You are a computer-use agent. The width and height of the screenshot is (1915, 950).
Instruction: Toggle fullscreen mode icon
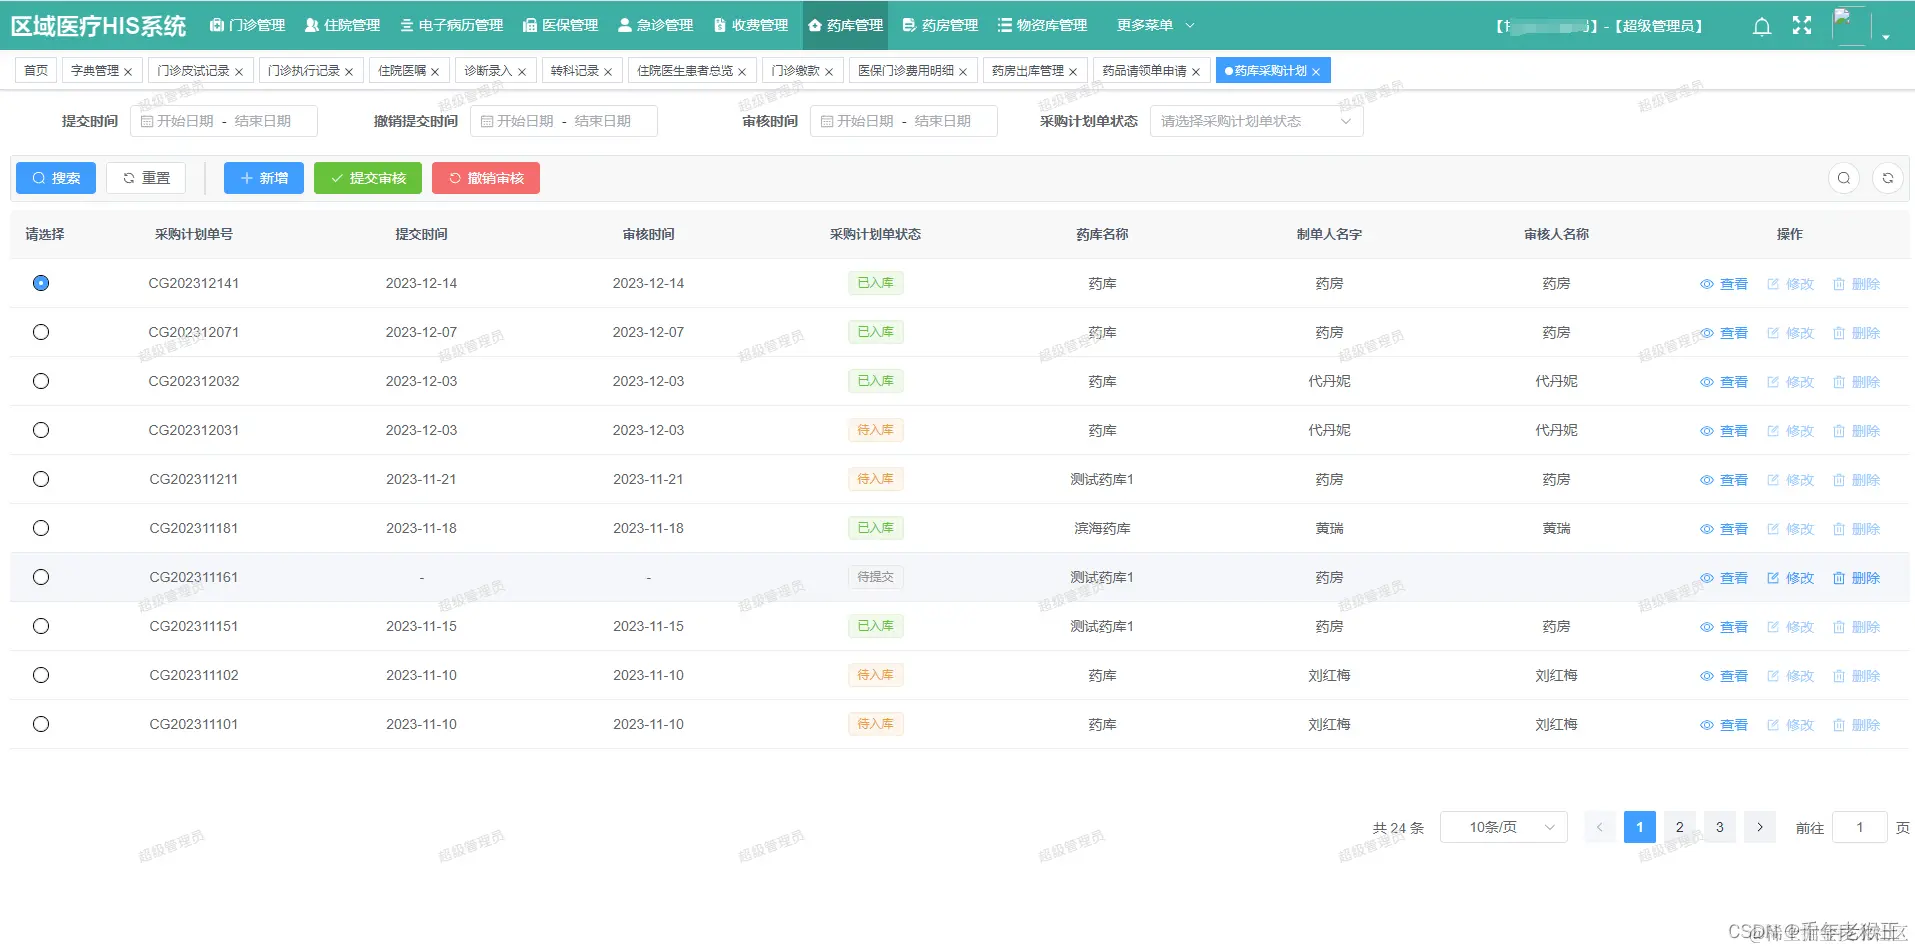pyautogui.click(x=1802, y=25)
